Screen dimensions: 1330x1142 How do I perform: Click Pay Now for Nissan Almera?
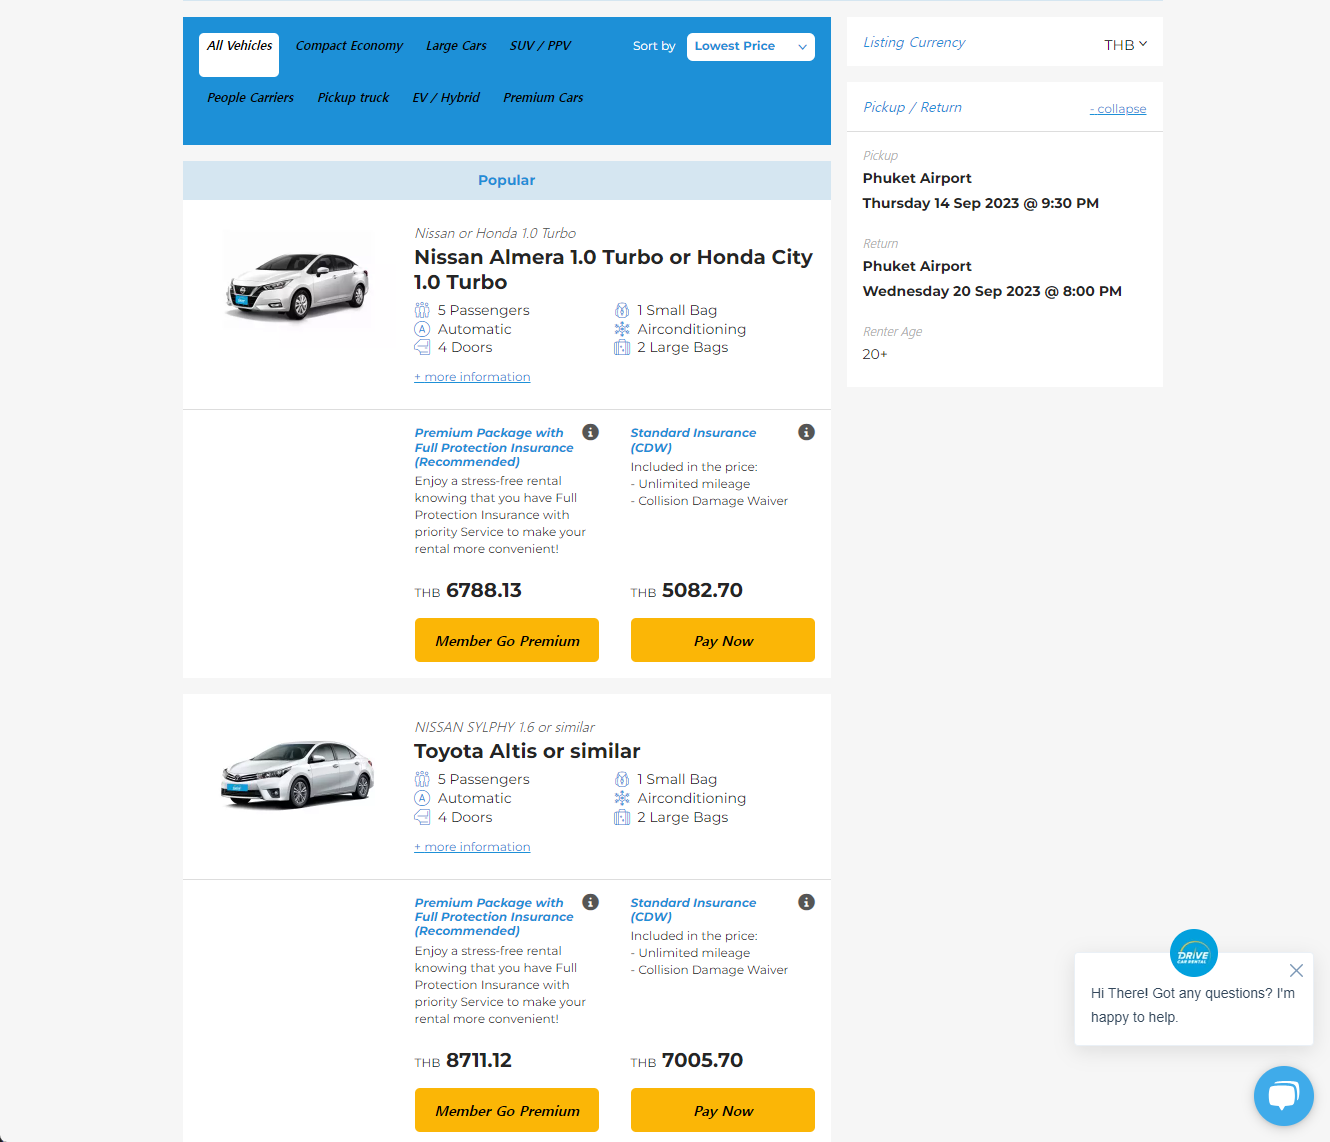point(723,640)
